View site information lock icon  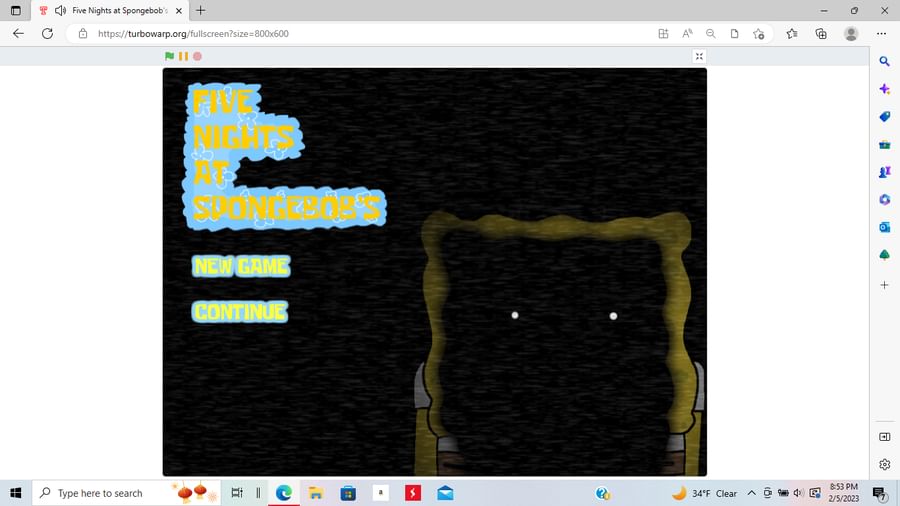[83, 33]
